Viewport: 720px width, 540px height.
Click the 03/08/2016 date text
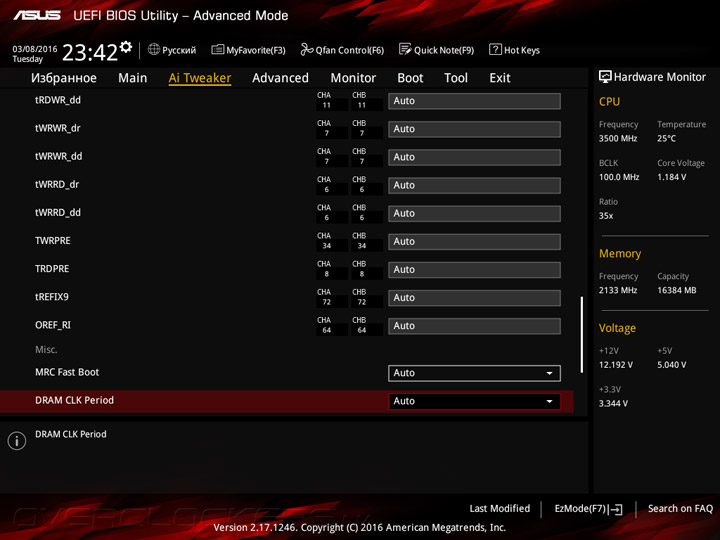[x=35, y=49]
